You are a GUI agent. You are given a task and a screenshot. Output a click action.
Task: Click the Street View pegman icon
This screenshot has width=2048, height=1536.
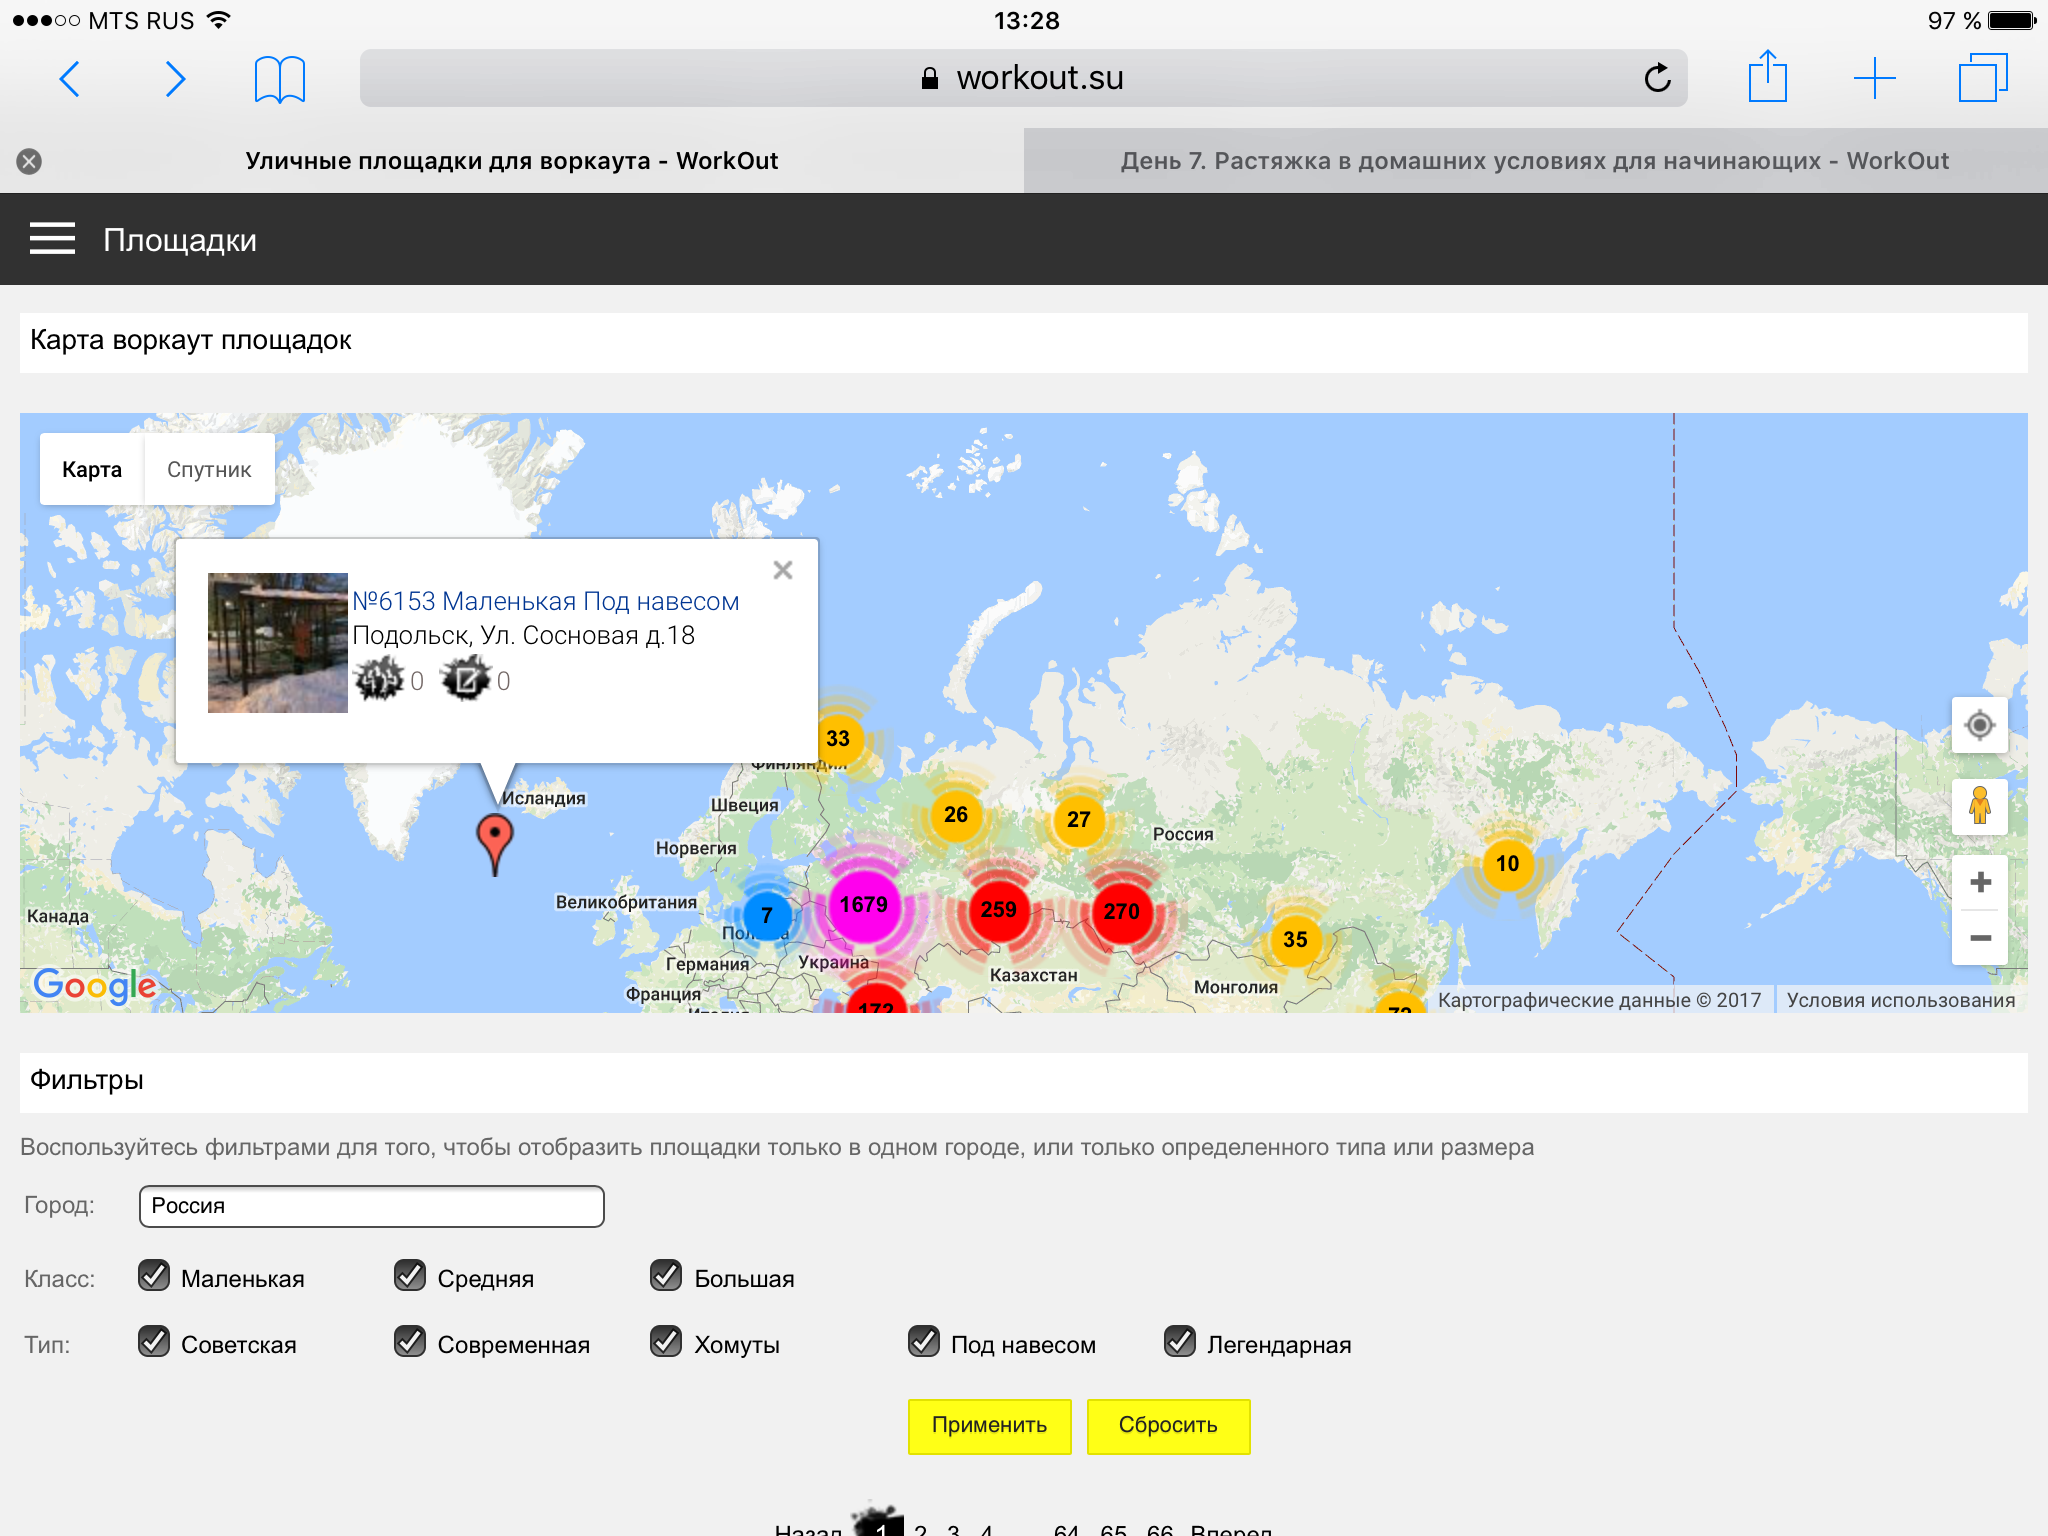[x=1979, y=806]
